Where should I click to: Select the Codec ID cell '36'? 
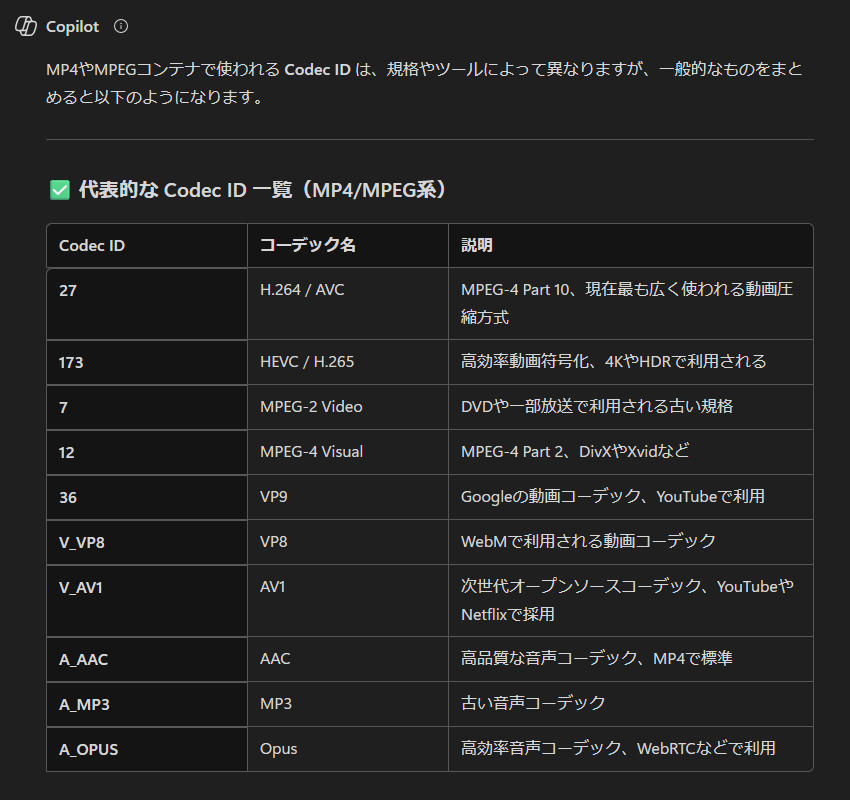click(147, 497)
